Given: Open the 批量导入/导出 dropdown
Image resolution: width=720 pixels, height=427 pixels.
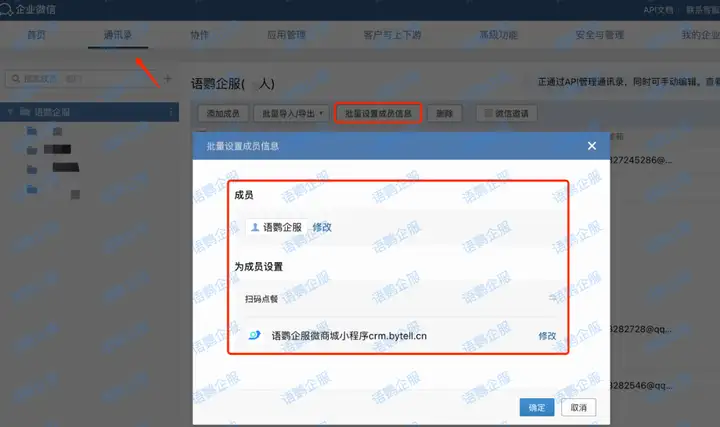Looking at the screenshot, I should click(x=291, y=113).
